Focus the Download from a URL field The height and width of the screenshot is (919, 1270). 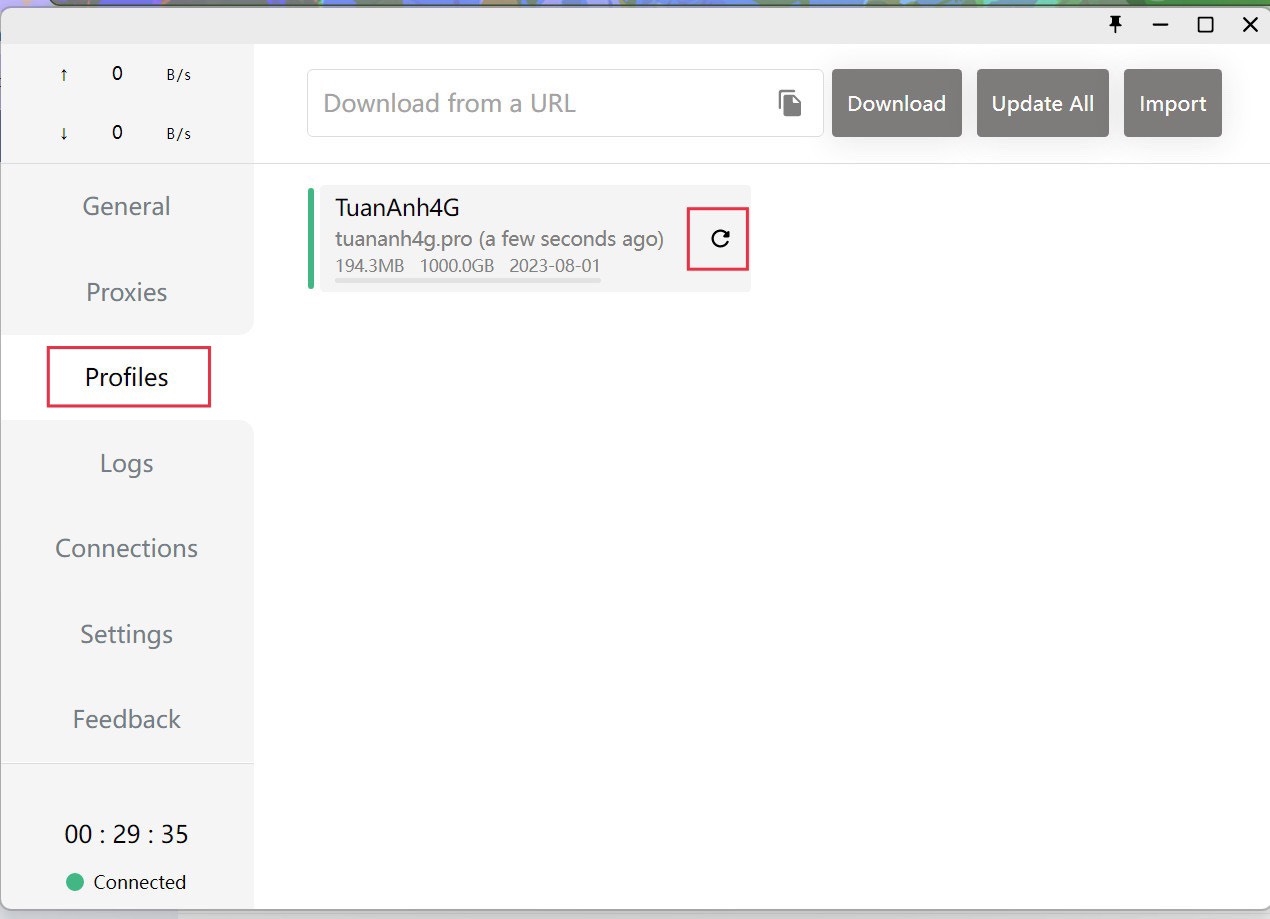(x=540, y=103)
